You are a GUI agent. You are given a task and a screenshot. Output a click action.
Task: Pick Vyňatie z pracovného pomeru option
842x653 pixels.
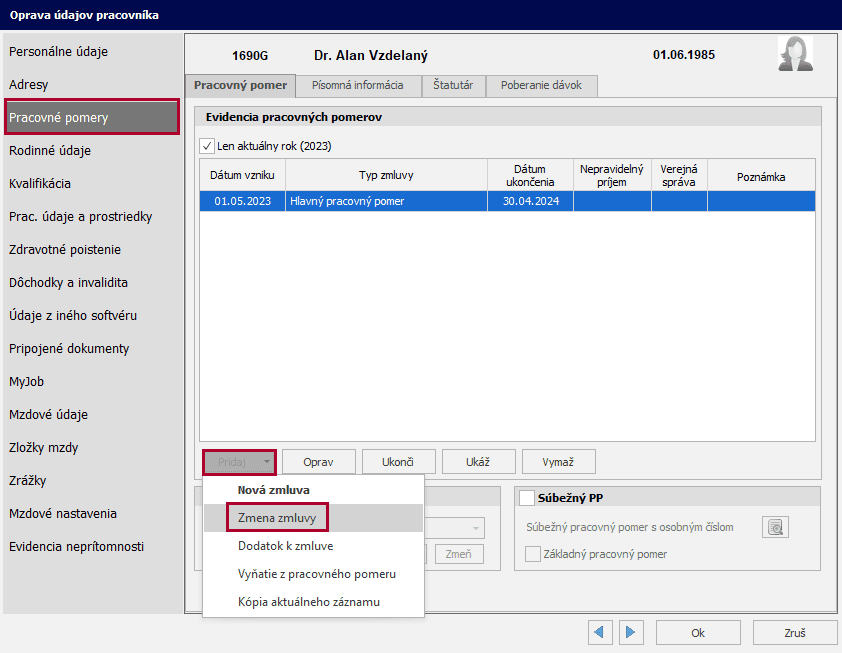(x=316, y=574)
